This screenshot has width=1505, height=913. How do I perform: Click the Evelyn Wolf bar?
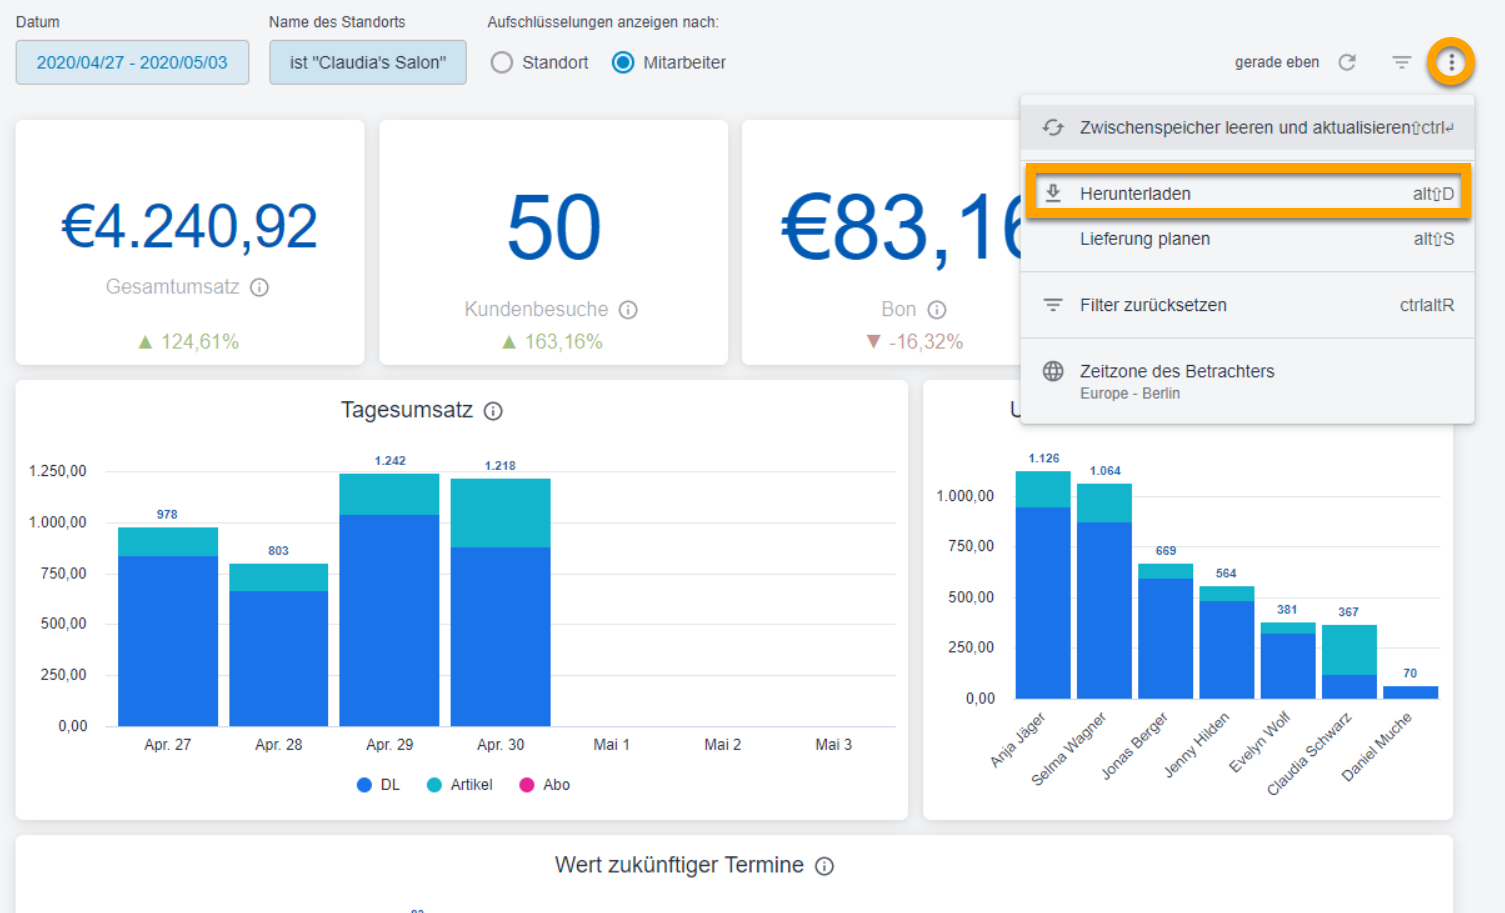click(1288, 661)
